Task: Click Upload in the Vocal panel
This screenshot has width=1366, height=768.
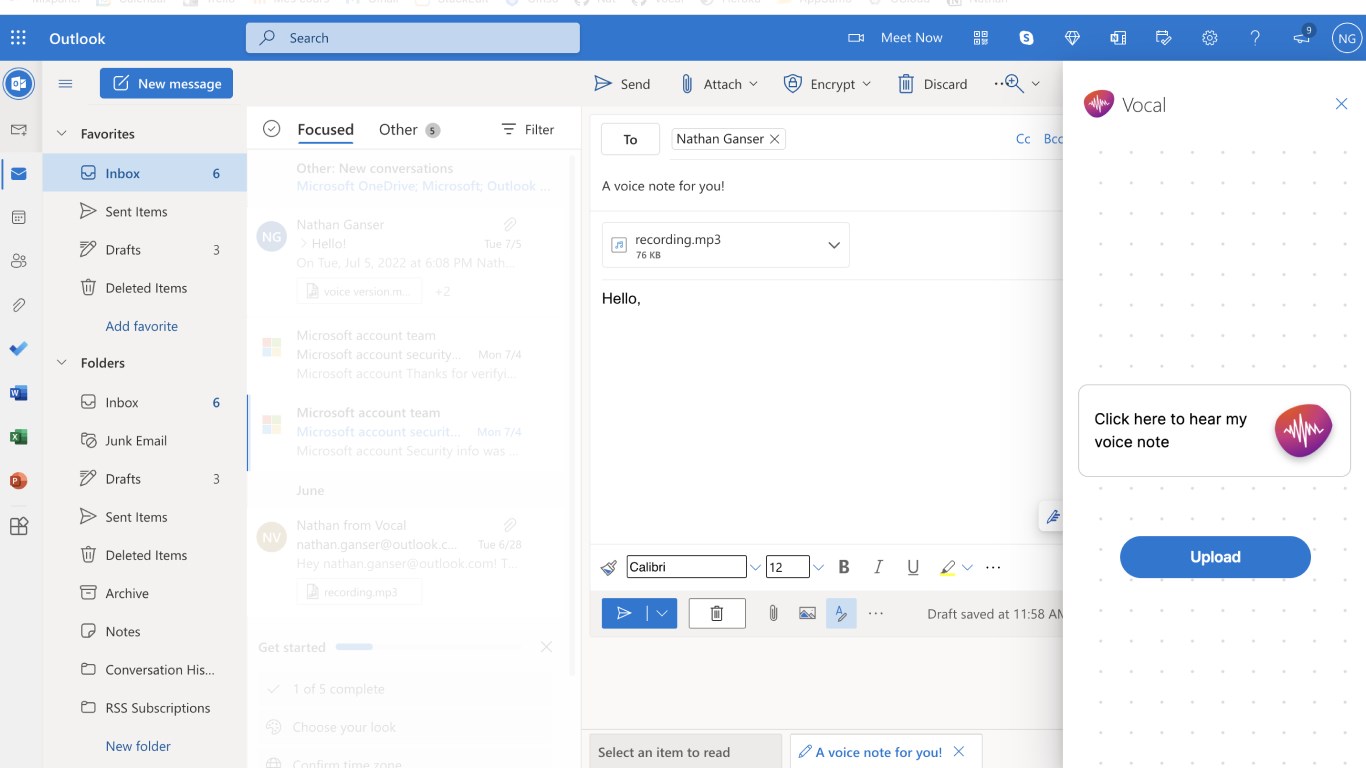Action: pos(1215,557)
